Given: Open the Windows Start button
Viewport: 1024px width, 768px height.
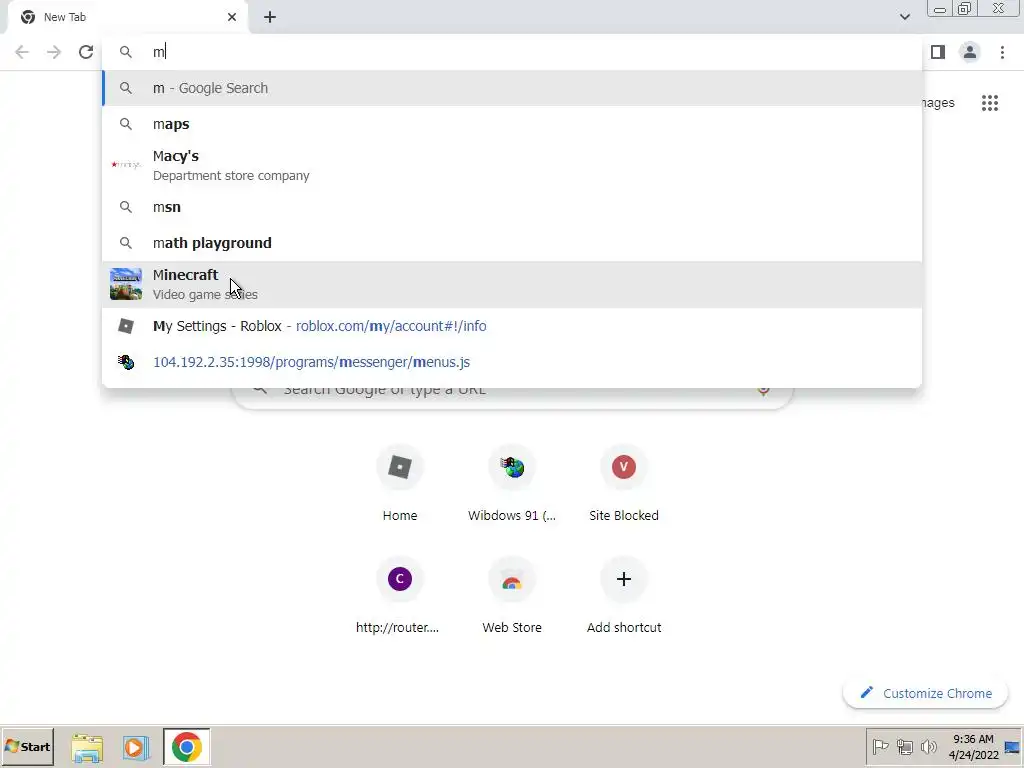Looking at the screenshot, I should click(28, 746).
